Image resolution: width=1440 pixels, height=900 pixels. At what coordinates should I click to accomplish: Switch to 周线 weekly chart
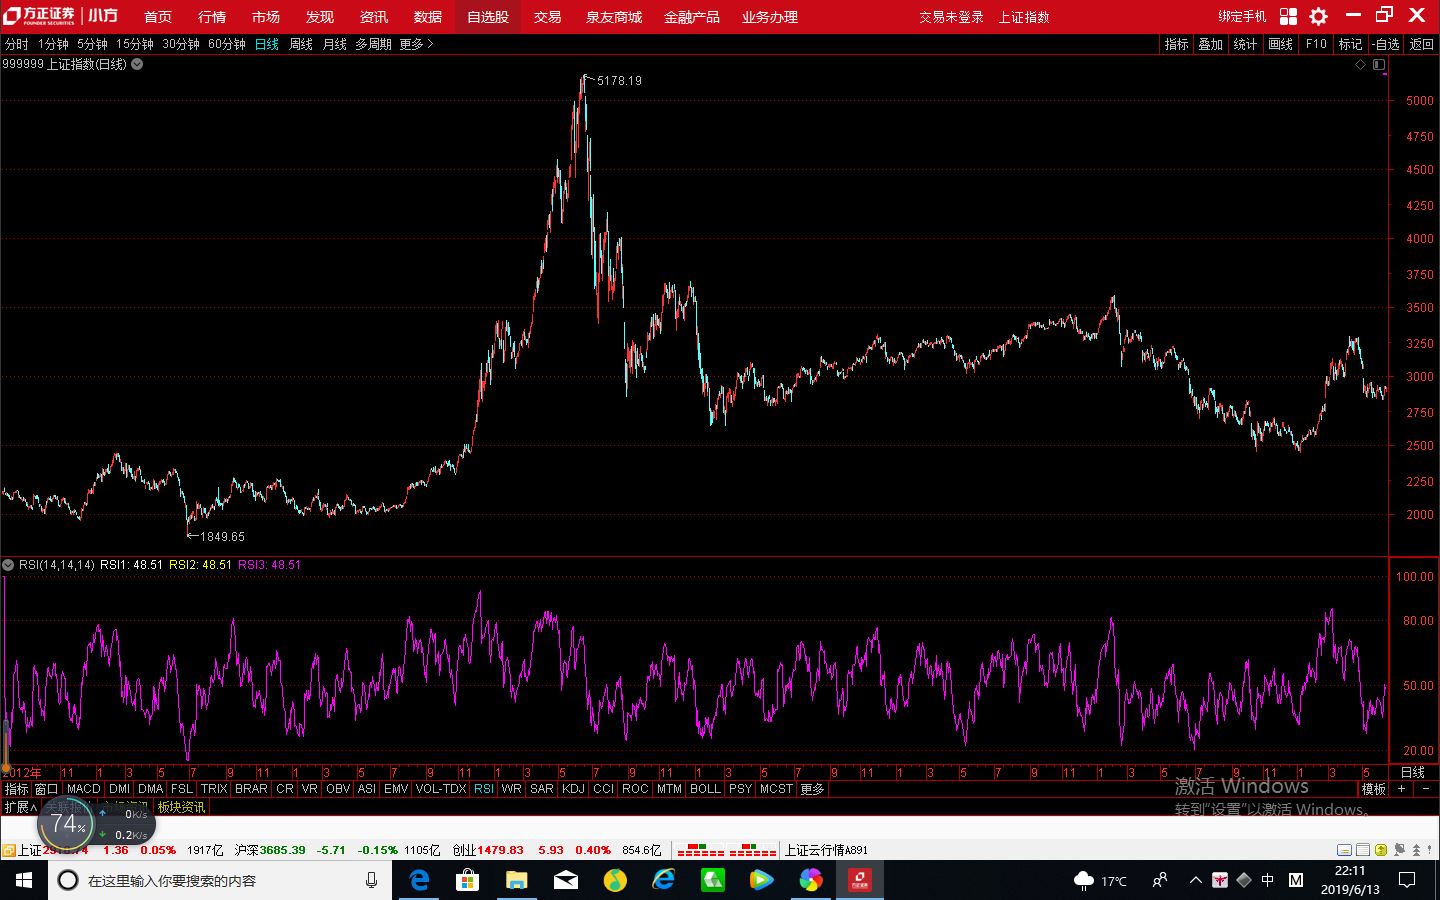point(301,44)
